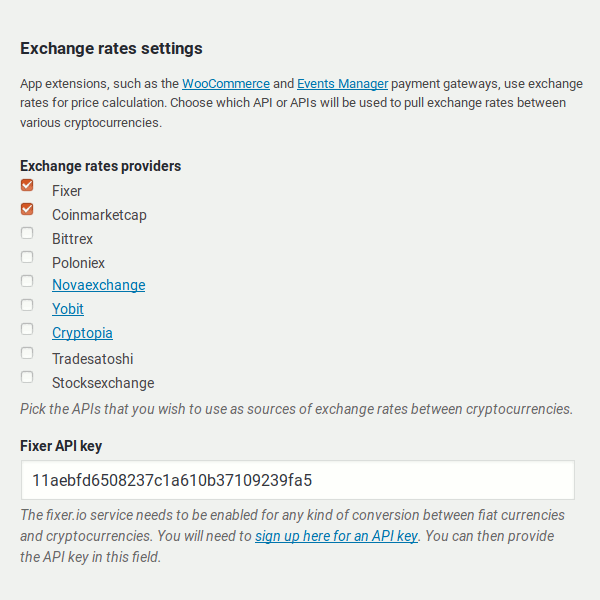Follow the Events Manager link
The width and height of the screenshot is (600, 600).
[x=342, y=83]
